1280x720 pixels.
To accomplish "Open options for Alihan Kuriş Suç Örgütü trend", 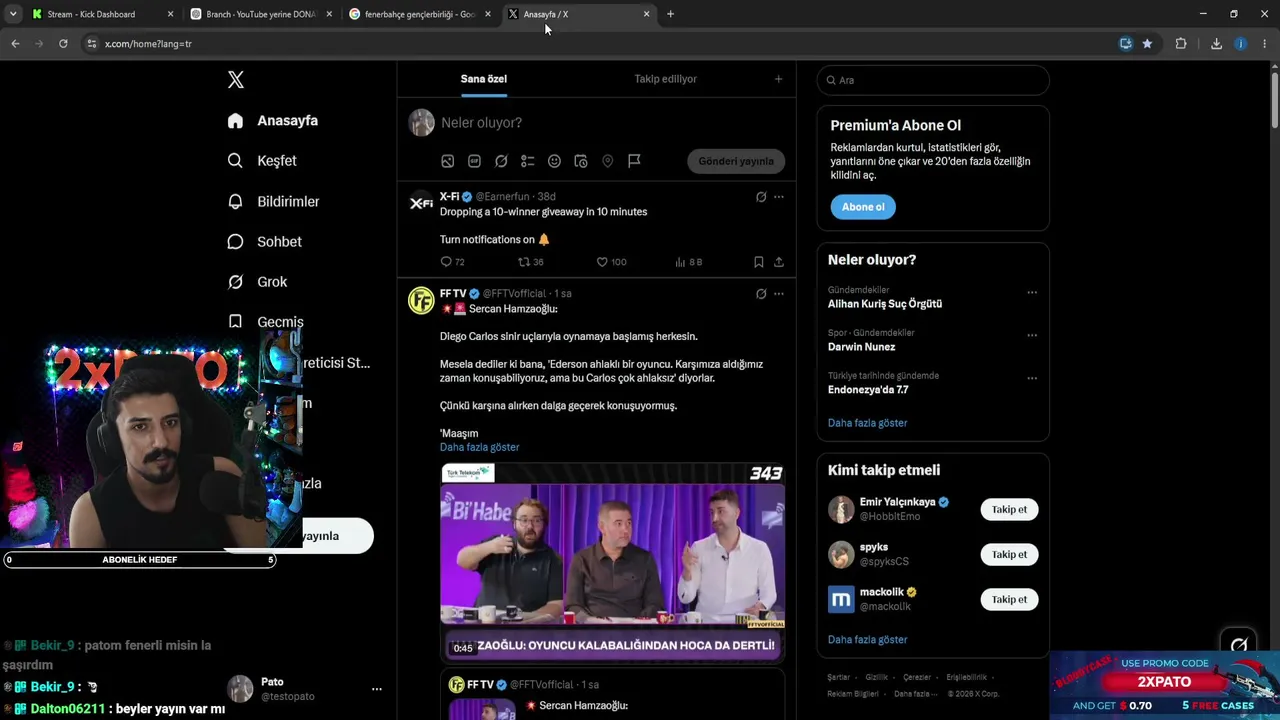I will click(1032, 293).
